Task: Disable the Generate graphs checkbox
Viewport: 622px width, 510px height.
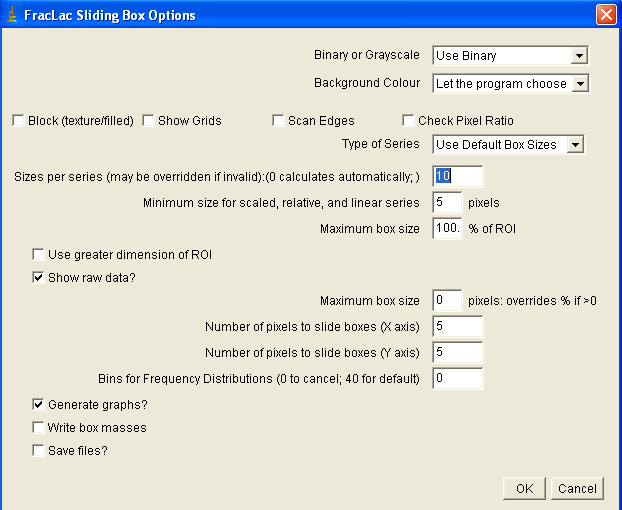Action: pos(38,405)
